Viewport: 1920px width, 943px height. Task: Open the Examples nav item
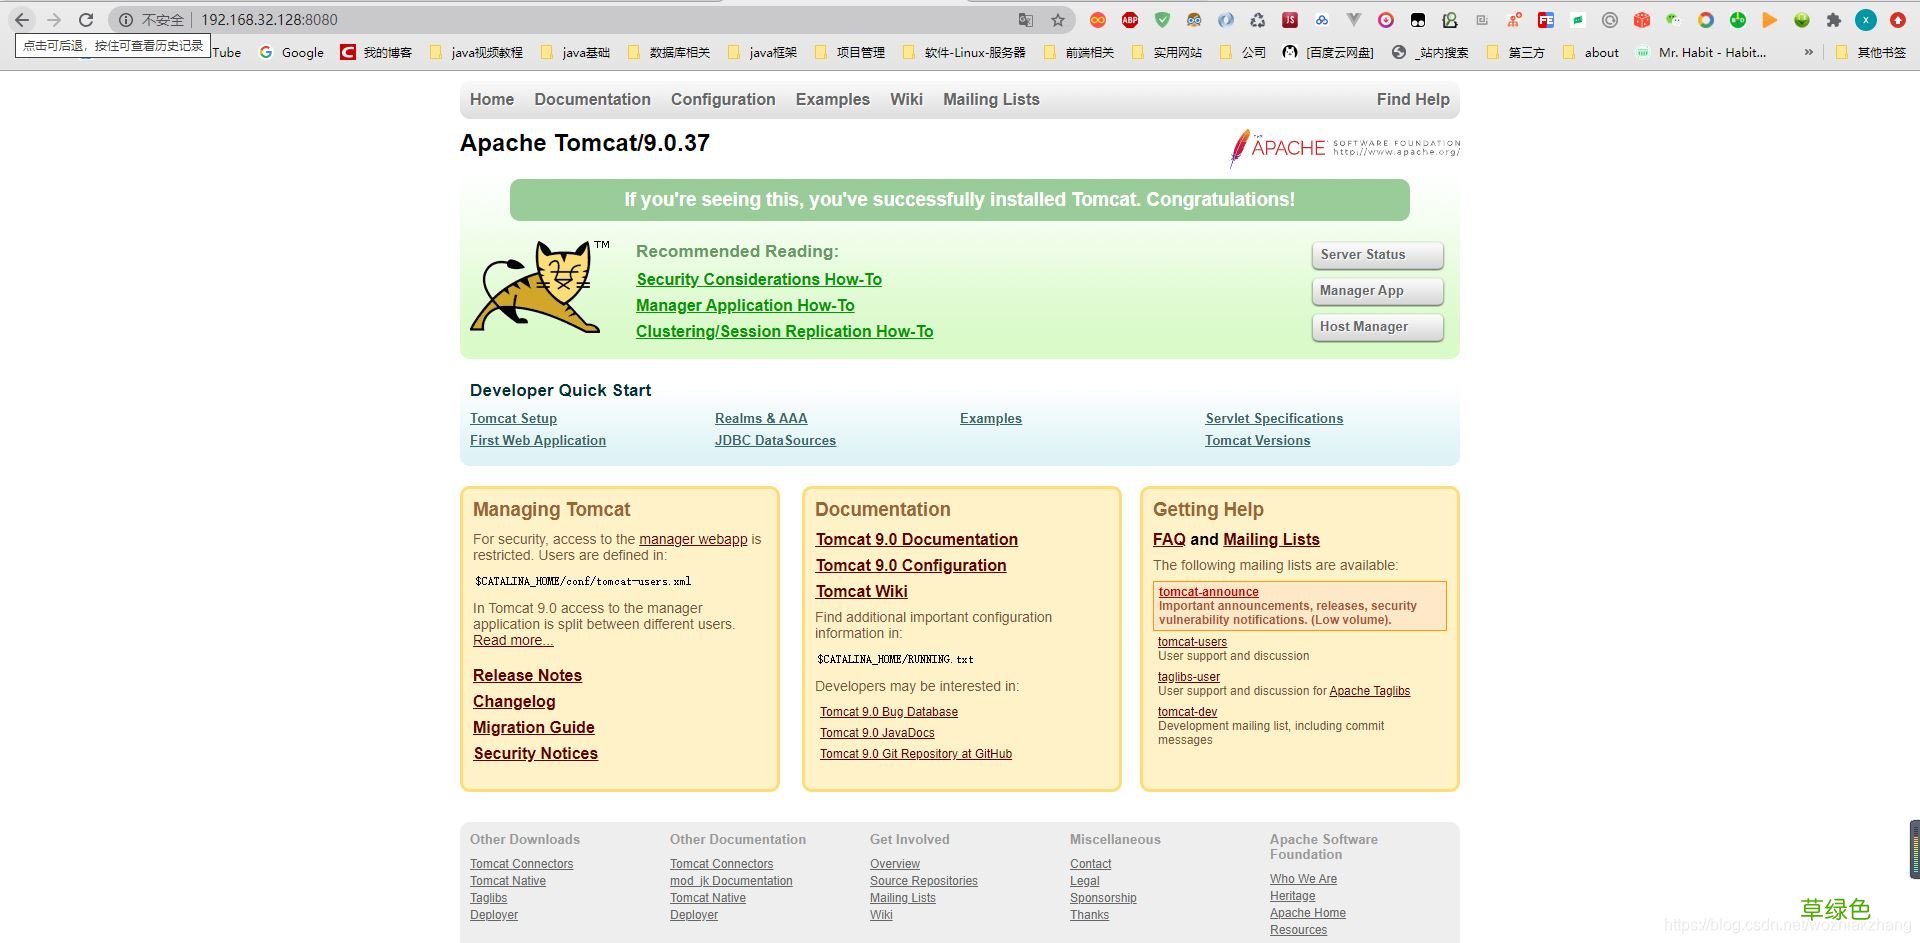click(833, 99)
